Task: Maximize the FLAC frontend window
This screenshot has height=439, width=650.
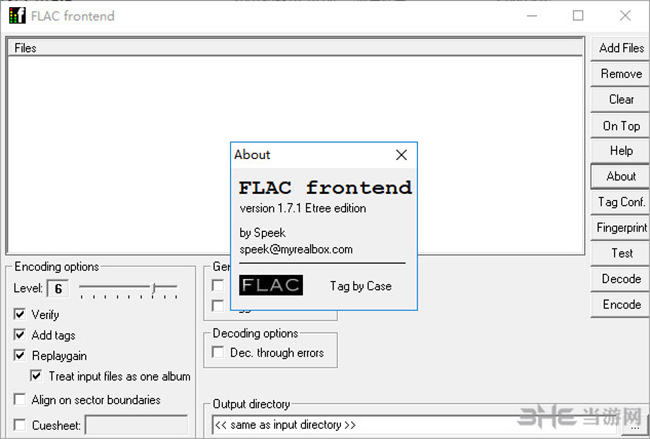Action: coord(578,16)
